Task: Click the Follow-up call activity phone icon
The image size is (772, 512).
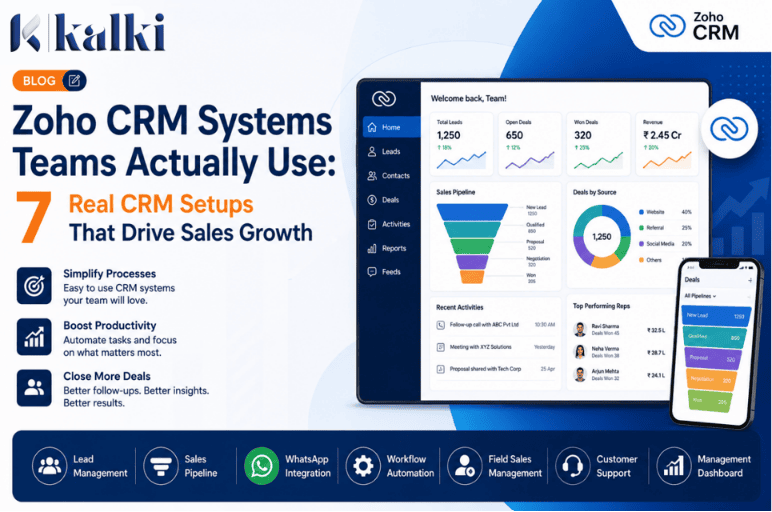Action: click(x=441, y=325)
